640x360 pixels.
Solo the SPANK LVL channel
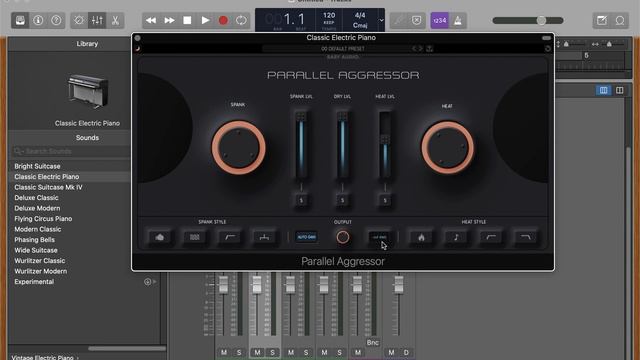(301, 200)
